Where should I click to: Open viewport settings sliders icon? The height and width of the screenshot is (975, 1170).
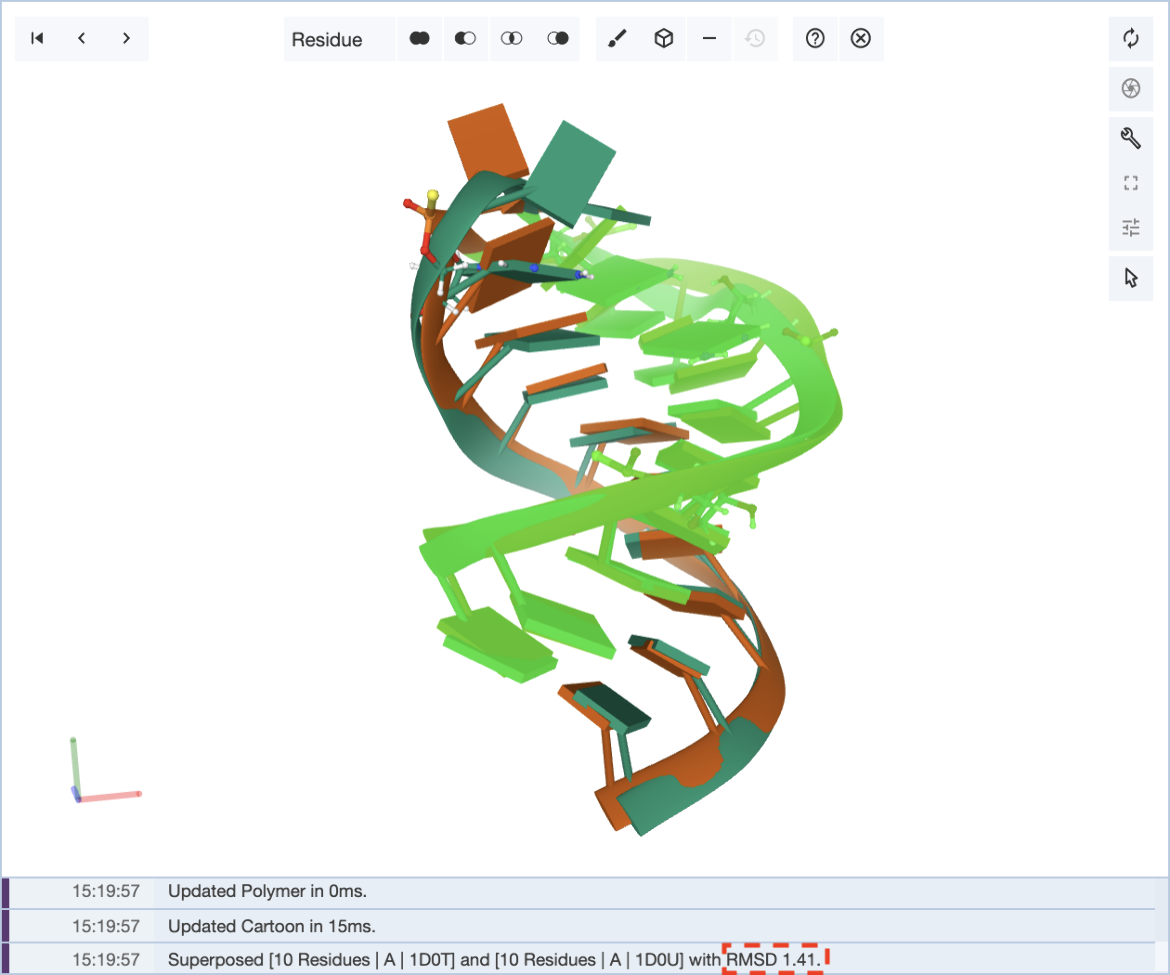tap(1131, 228)
